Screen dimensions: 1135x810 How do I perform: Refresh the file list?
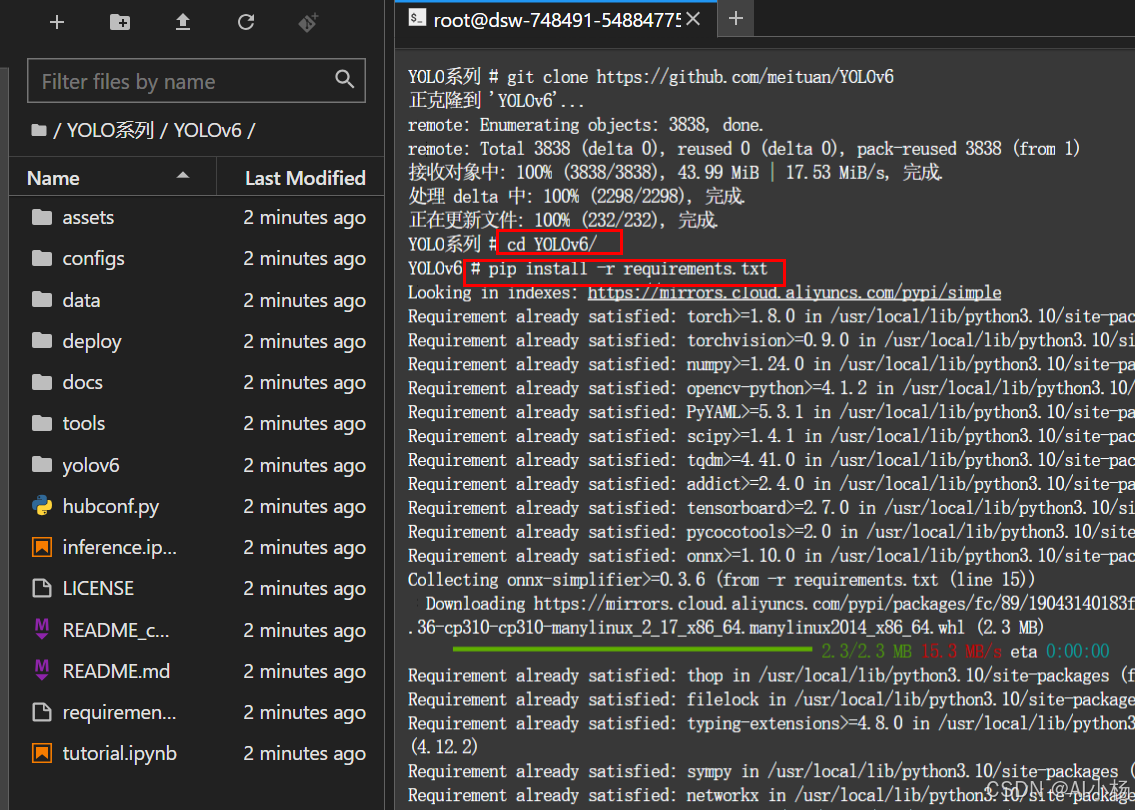pyautogui.click(x=246, y=22)
